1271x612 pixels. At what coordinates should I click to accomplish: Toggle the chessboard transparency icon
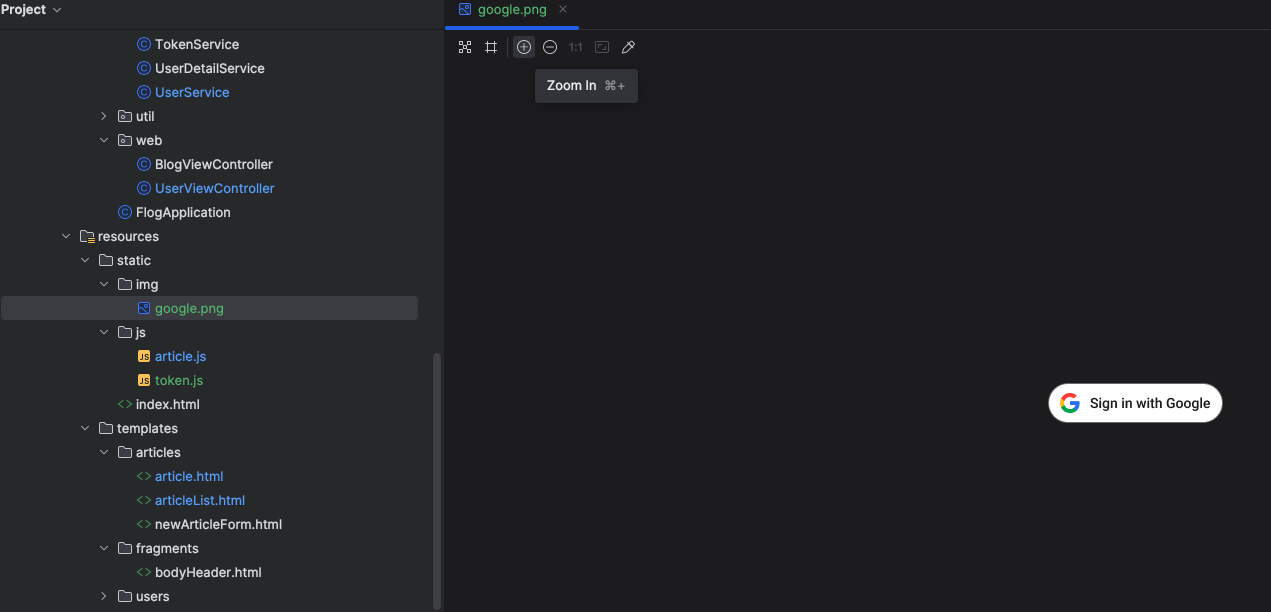[465, 47]
